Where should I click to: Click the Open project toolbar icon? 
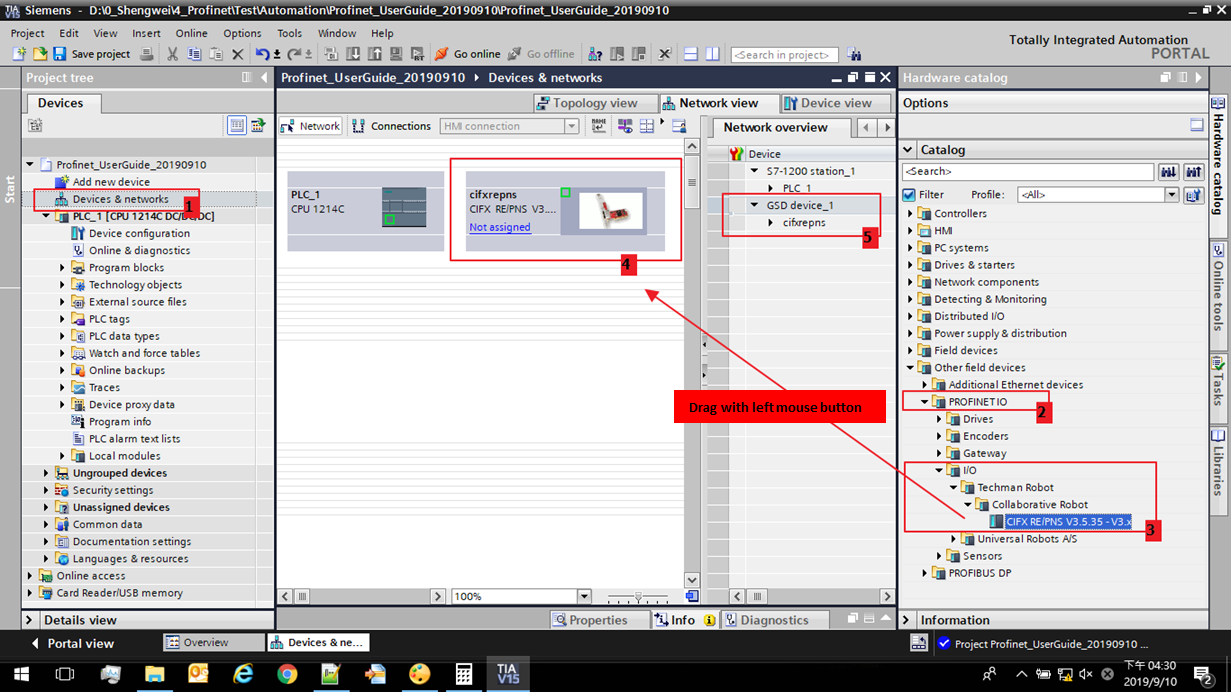pyautogui.click(x=40, y=54)
